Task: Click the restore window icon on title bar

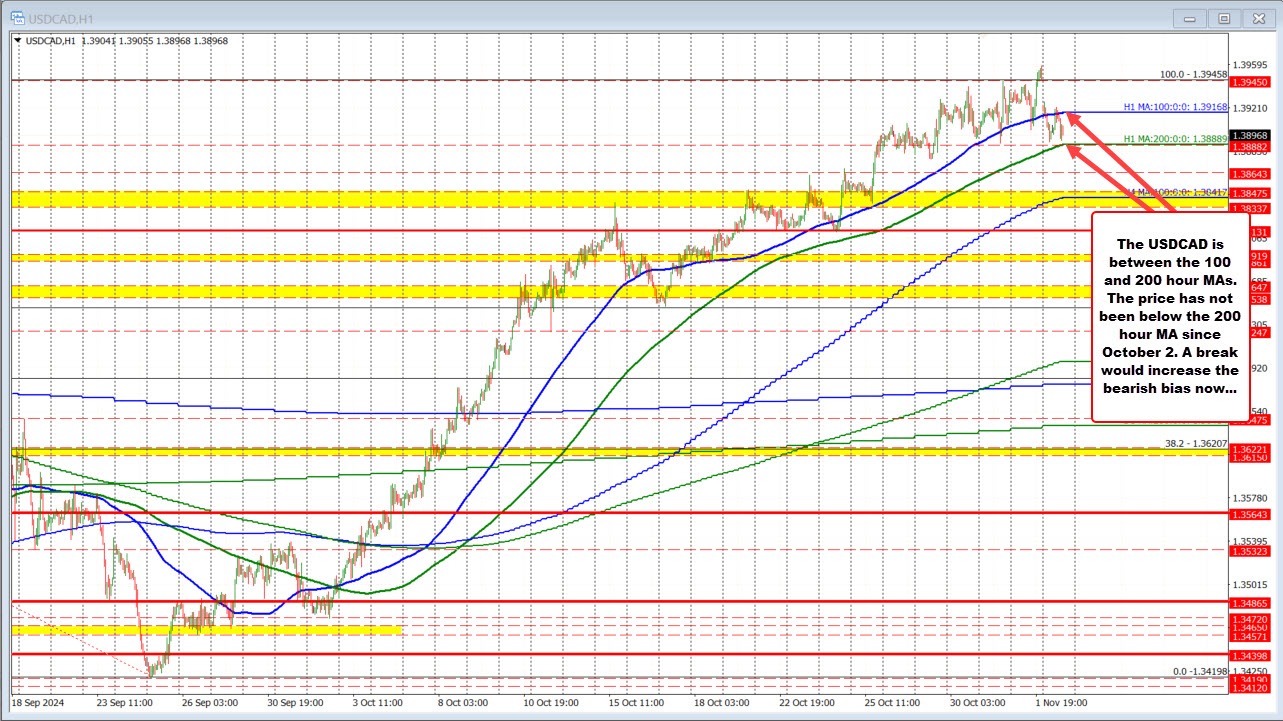Action: (1224, 18)
